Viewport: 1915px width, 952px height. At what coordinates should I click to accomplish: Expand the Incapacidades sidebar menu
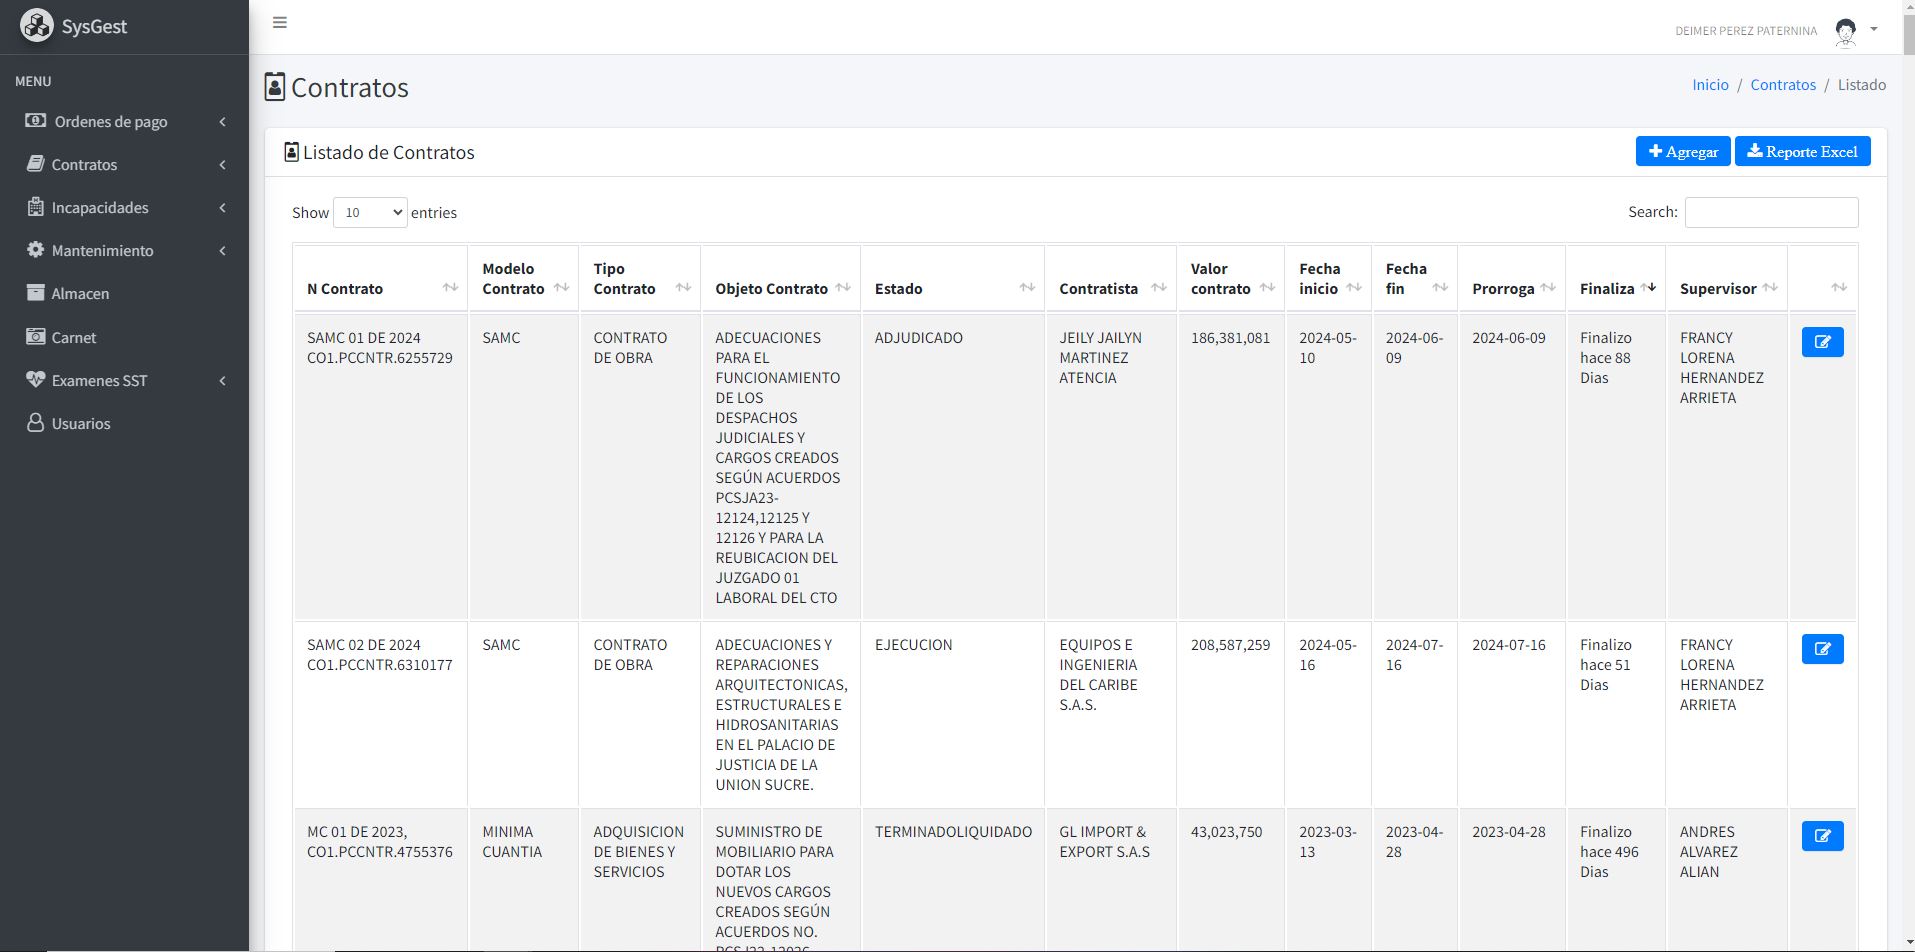tap(100, 208)
